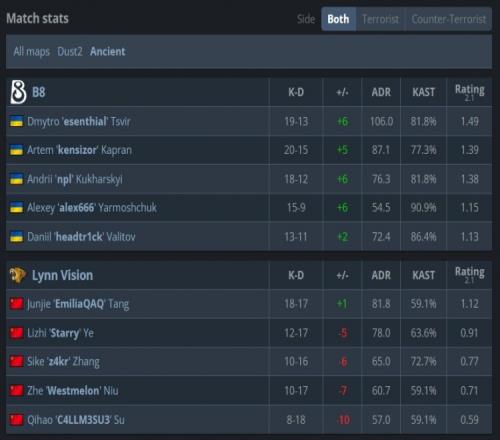The width and height of the screenshot is (500, 440).
Task: Select the Both side filter
Action: click(x=338, y=19)
